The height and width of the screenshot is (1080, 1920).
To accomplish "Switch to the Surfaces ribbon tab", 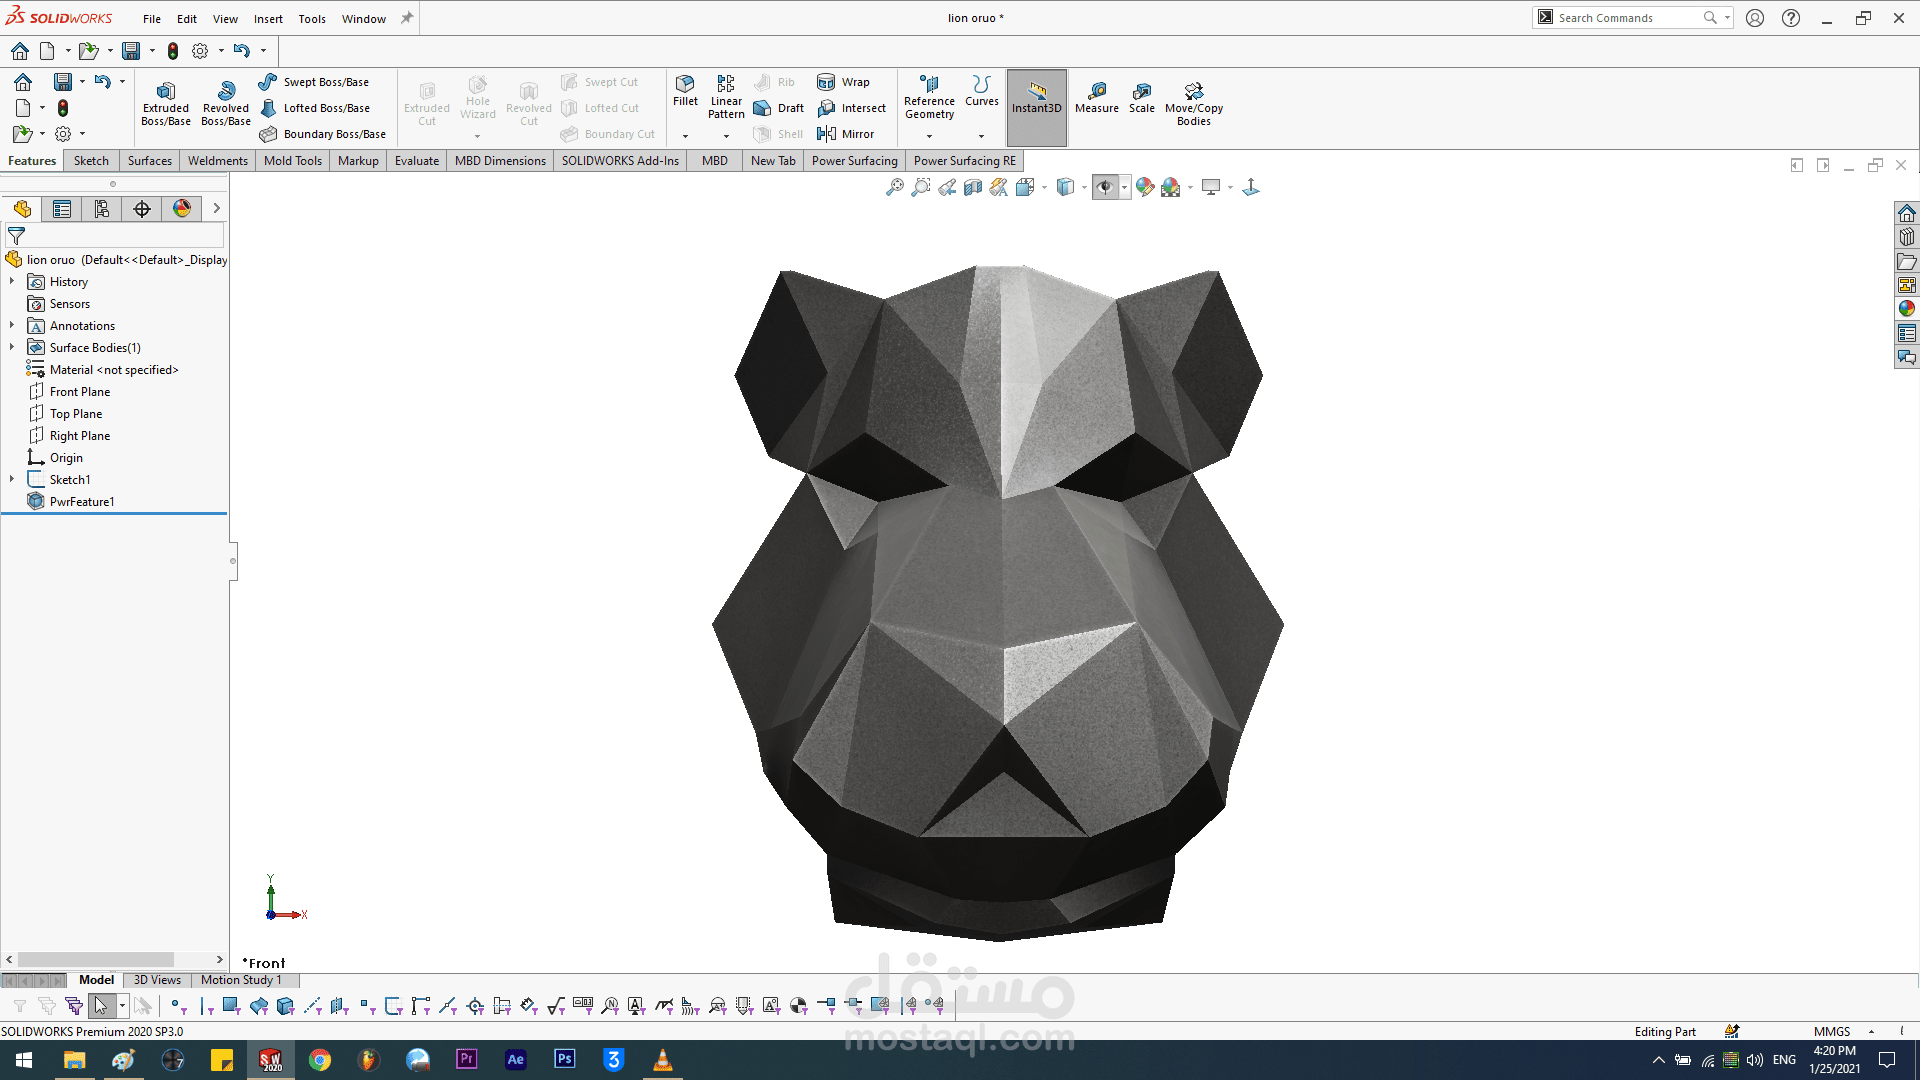I will pos(149,160).
